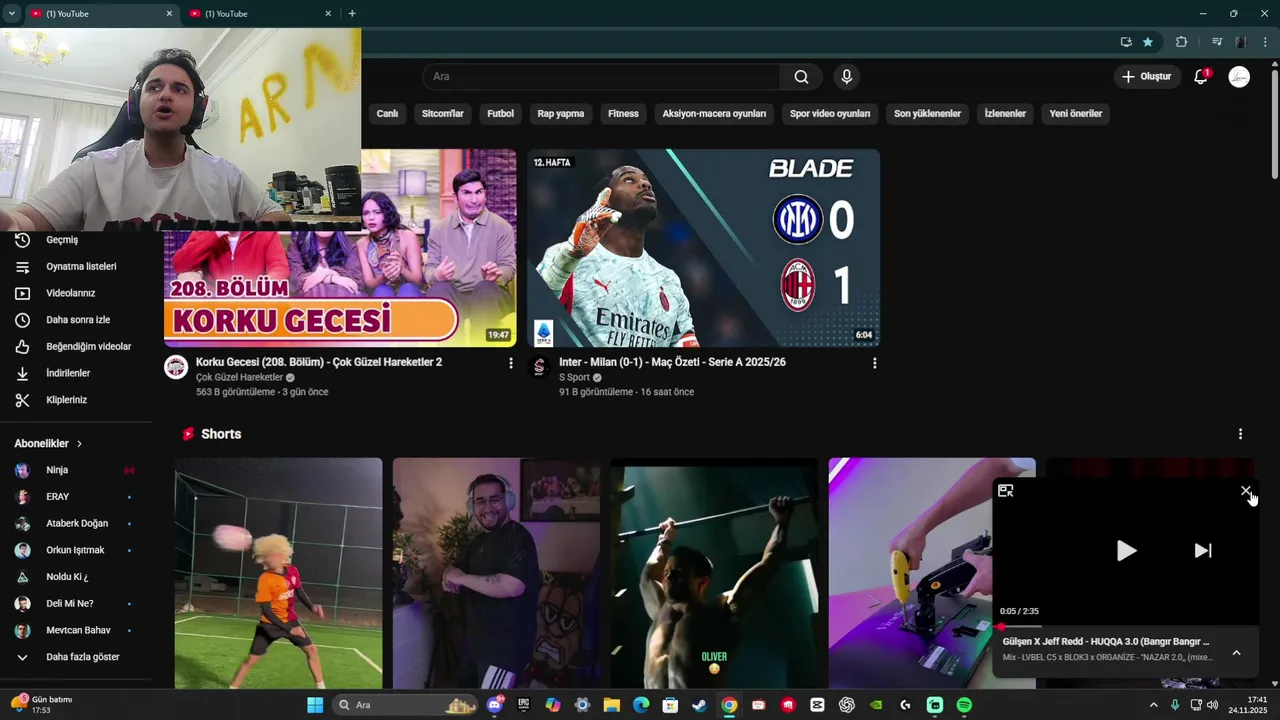The width and height of the screenshot is (1280, 720).
Task: Select the Son yüklenenler chip
Action: 927,114
